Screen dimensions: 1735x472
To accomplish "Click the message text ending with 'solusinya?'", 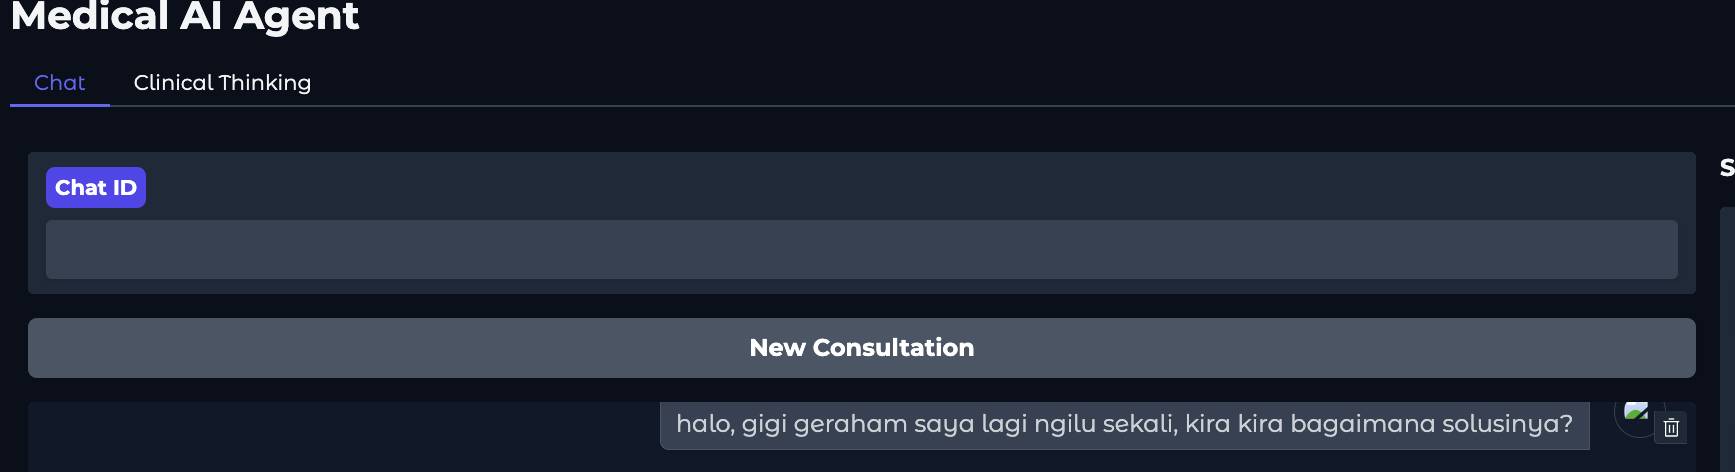I will pyautogui.click(x=1124, y=425).
